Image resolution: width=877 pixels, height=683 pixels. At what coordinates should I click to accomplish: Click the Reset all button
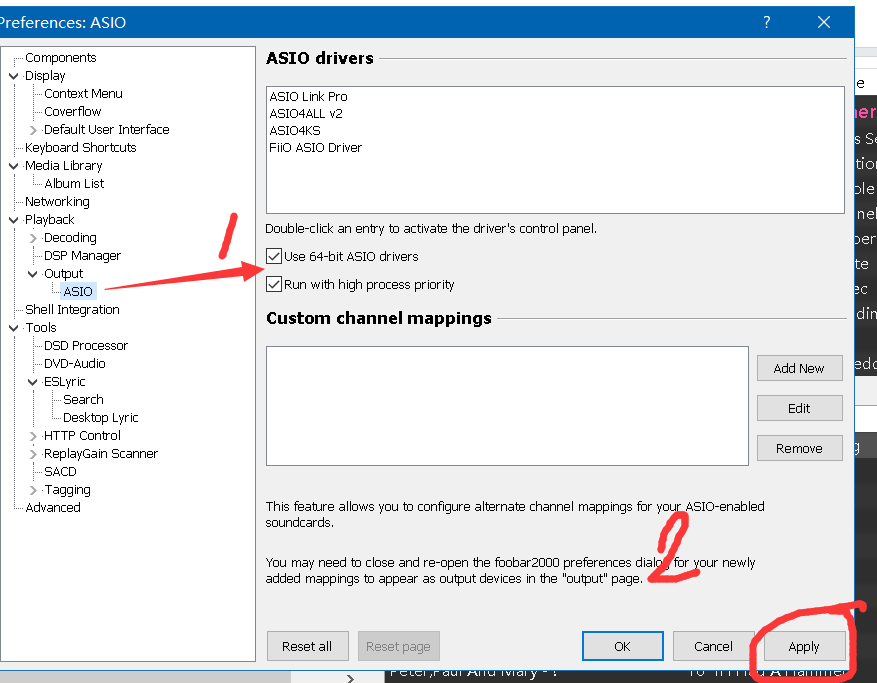[x=307, y=646]
